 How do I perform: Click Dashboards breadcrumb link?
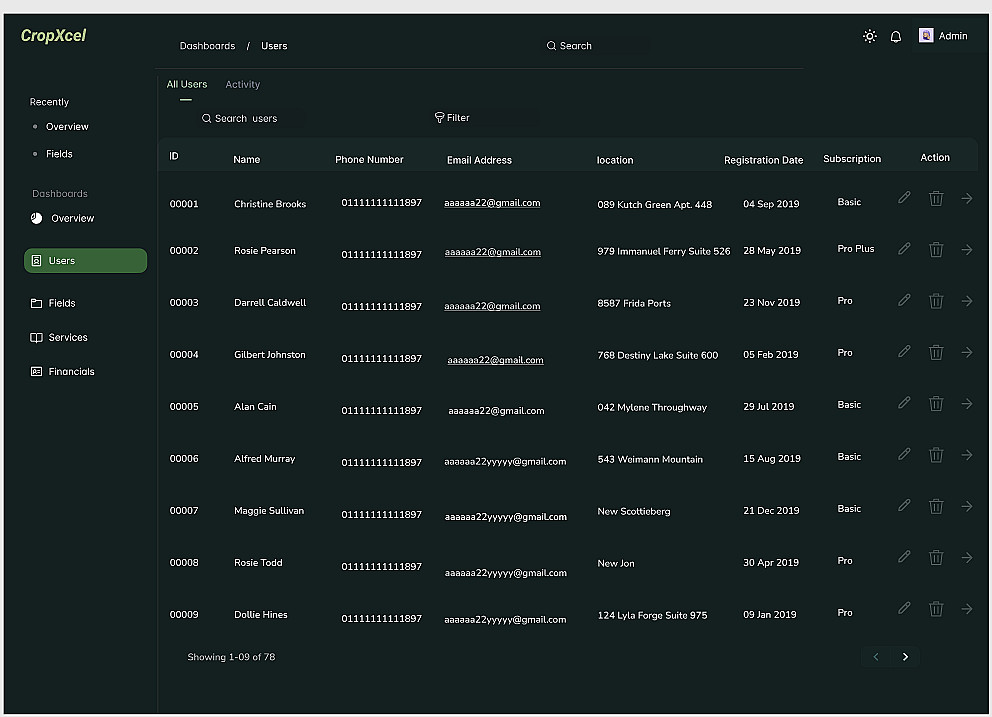pyautogui.click(x=207, y=46)
